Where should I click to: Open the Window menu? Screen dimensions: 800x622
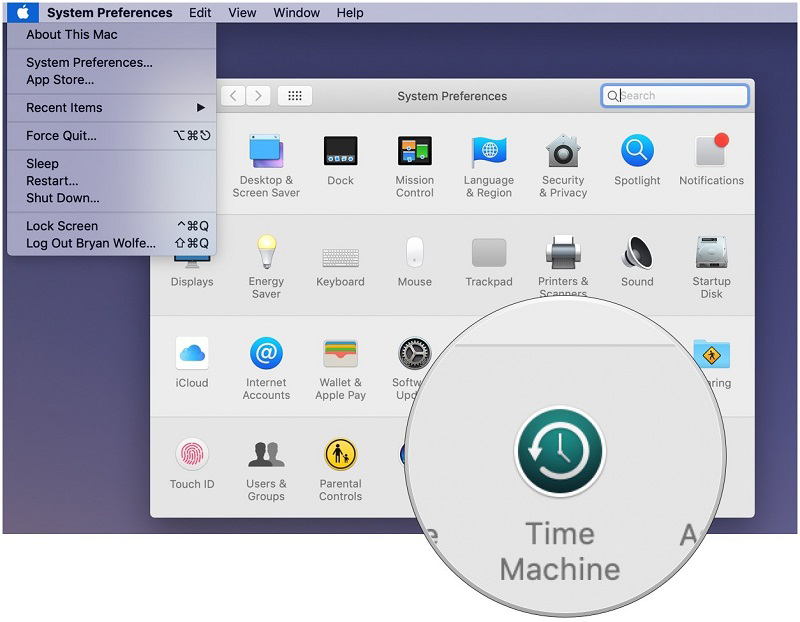coord(296,12)
